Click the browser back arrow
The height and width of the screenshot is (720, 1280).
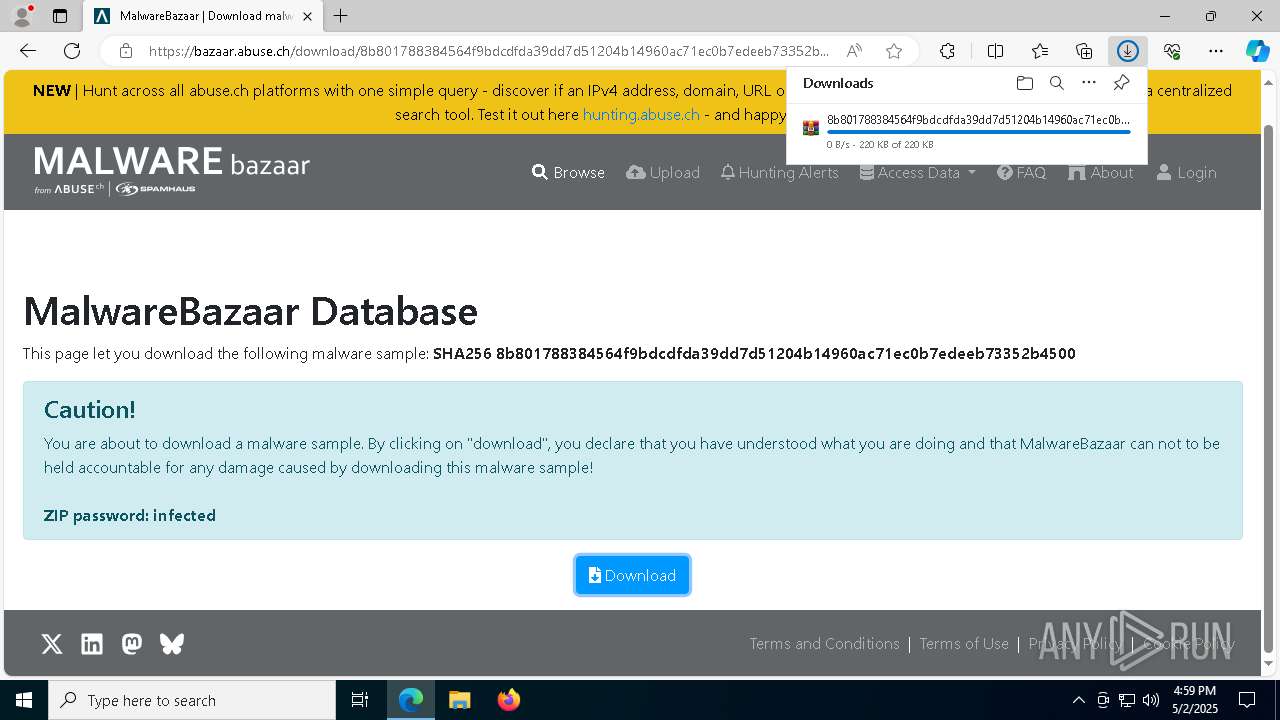click(x=28, y=51)
